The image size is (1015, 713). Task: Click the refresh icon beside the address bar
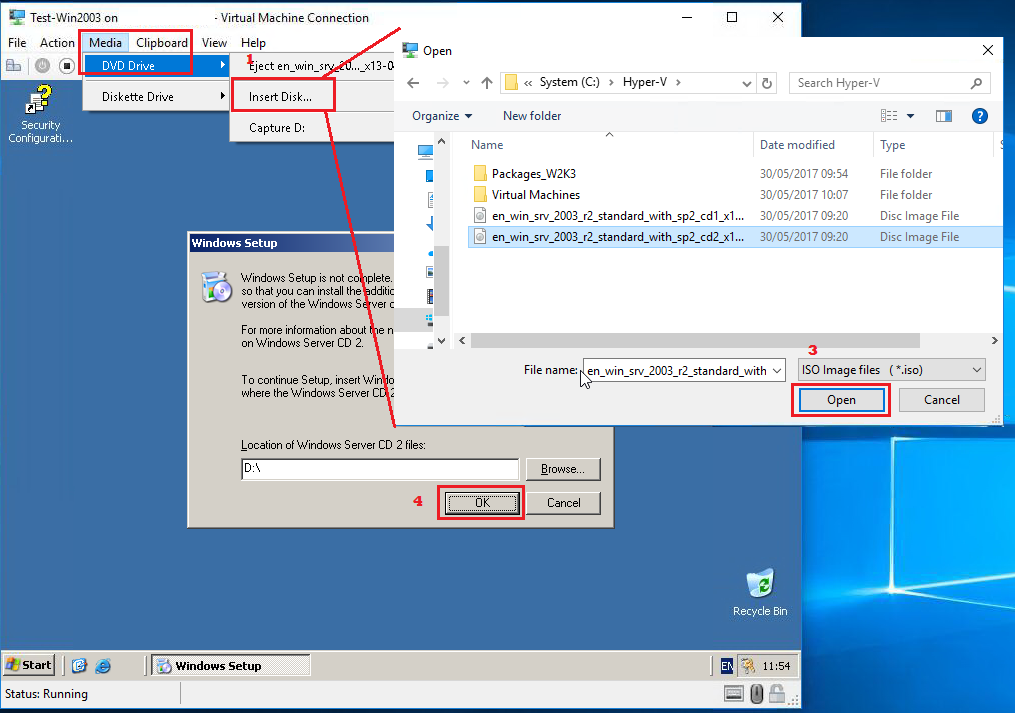pos(767,83)
